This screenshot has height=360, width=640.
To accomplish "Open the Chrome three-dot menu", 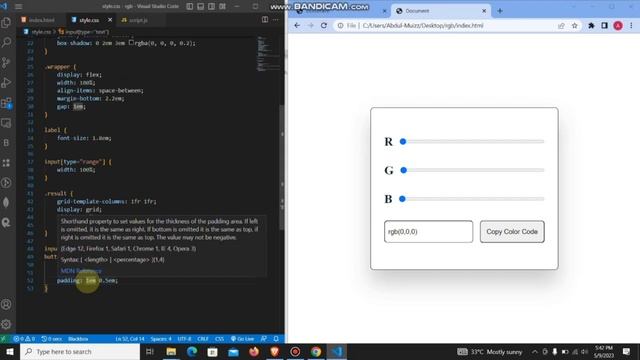I will [x=631, y=25].
